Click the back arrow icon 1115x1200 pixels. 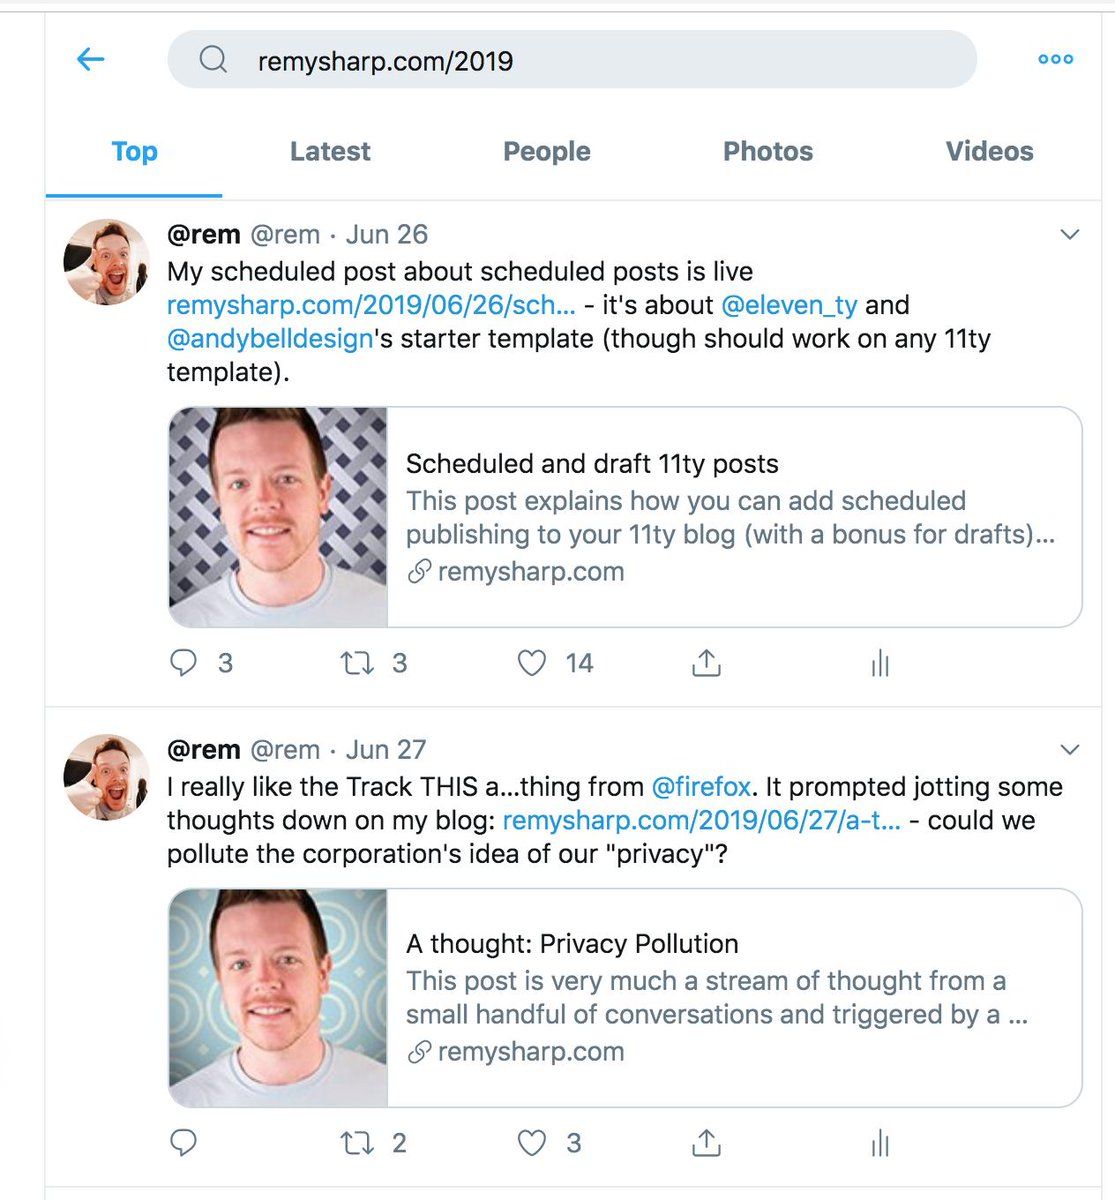tap(91, 60)
